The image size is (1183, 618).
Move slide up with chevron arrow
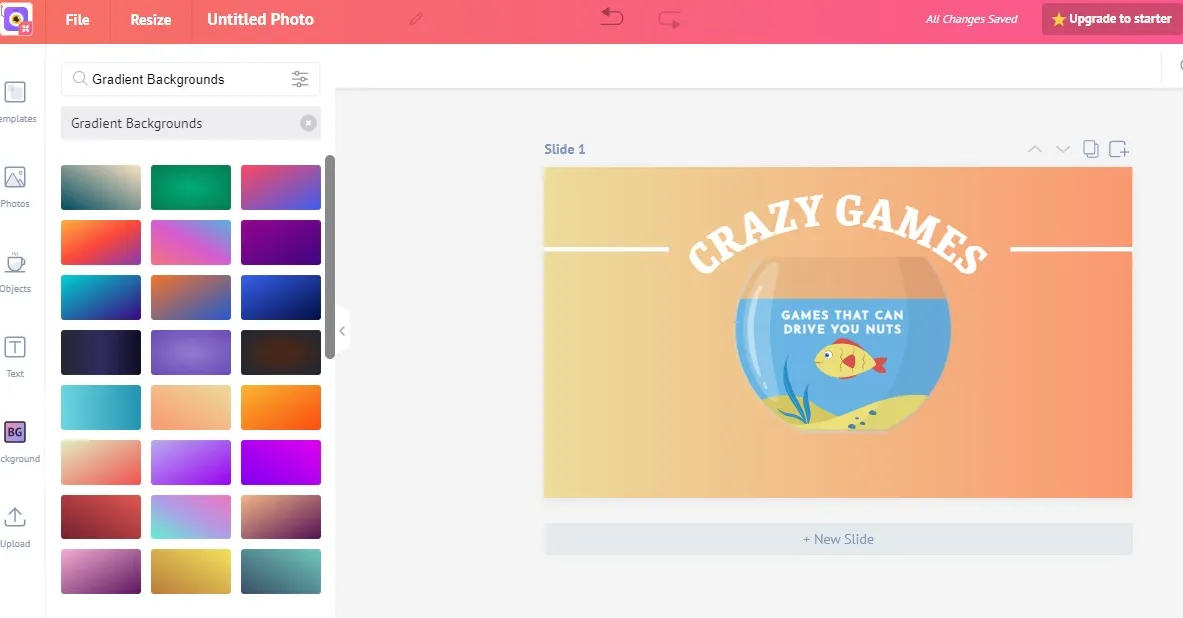pyautogui.click(x=1035, y=149)
